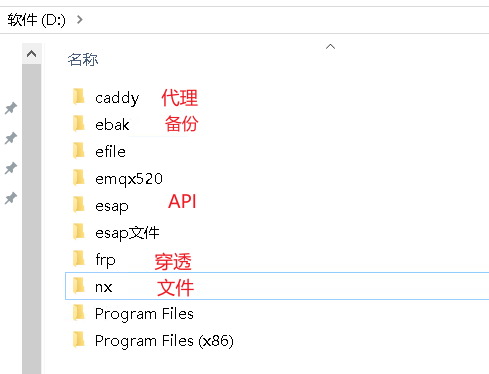This screenshot has height=374, width=489.
Task: Select the esap文件 folder name
Action: tap(127, 233)
